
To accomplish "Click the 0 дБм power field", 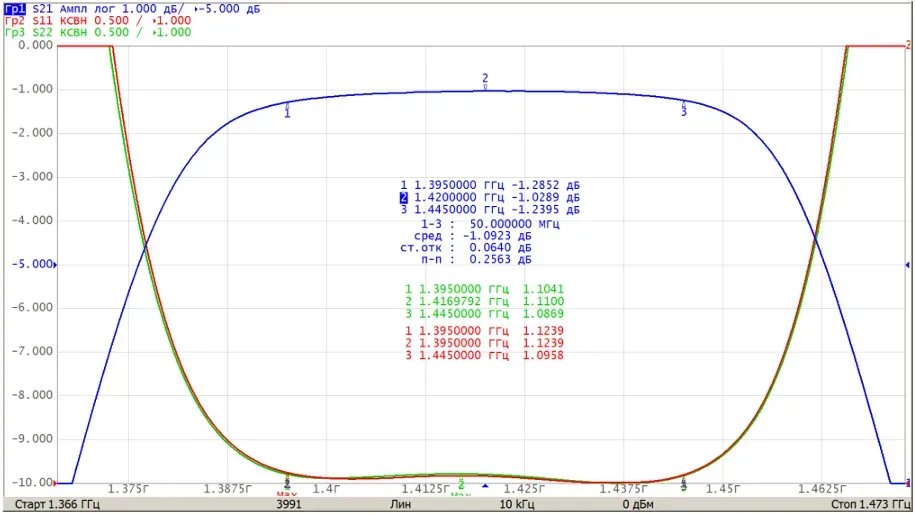I will tap(638, 504).
